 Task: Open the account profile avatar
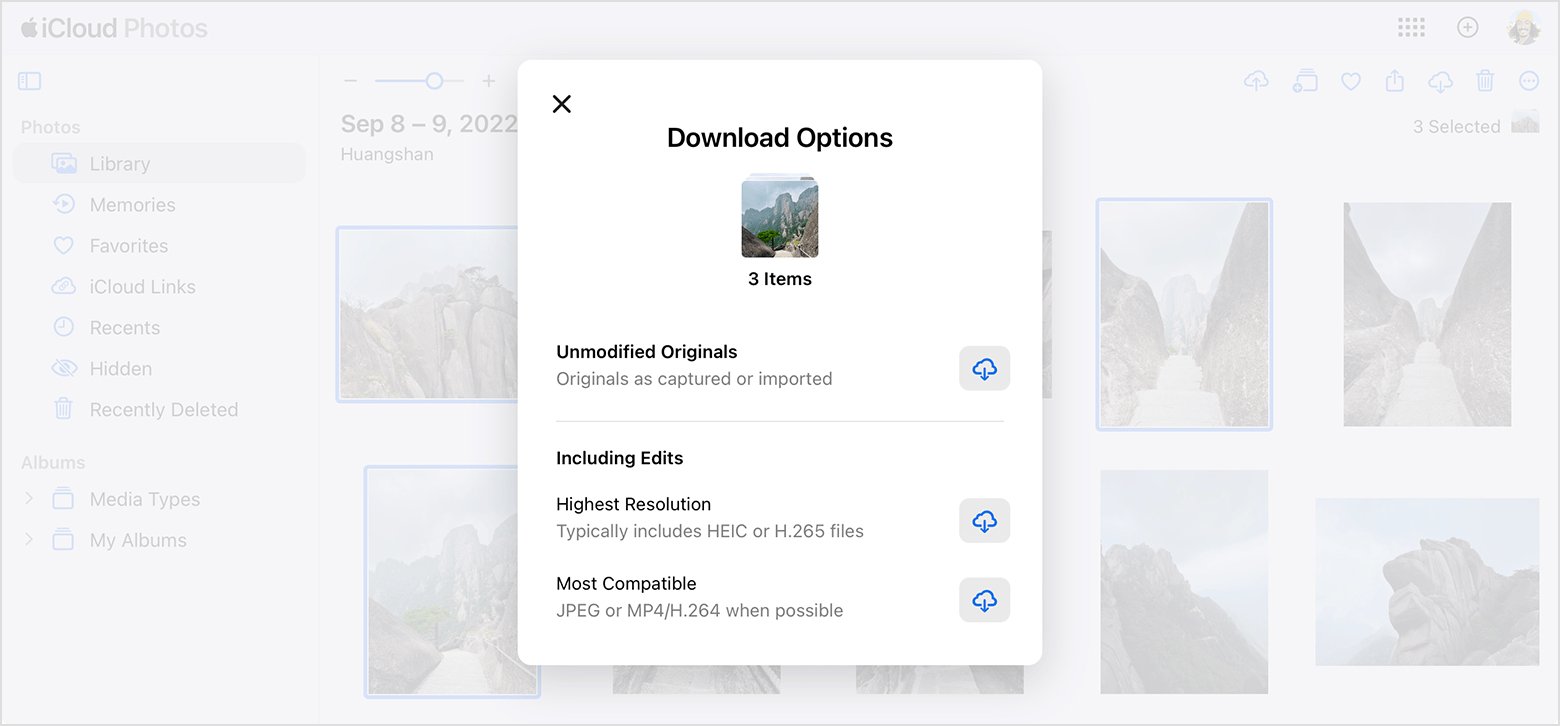pyautogui.click(x=1524, y=28)
